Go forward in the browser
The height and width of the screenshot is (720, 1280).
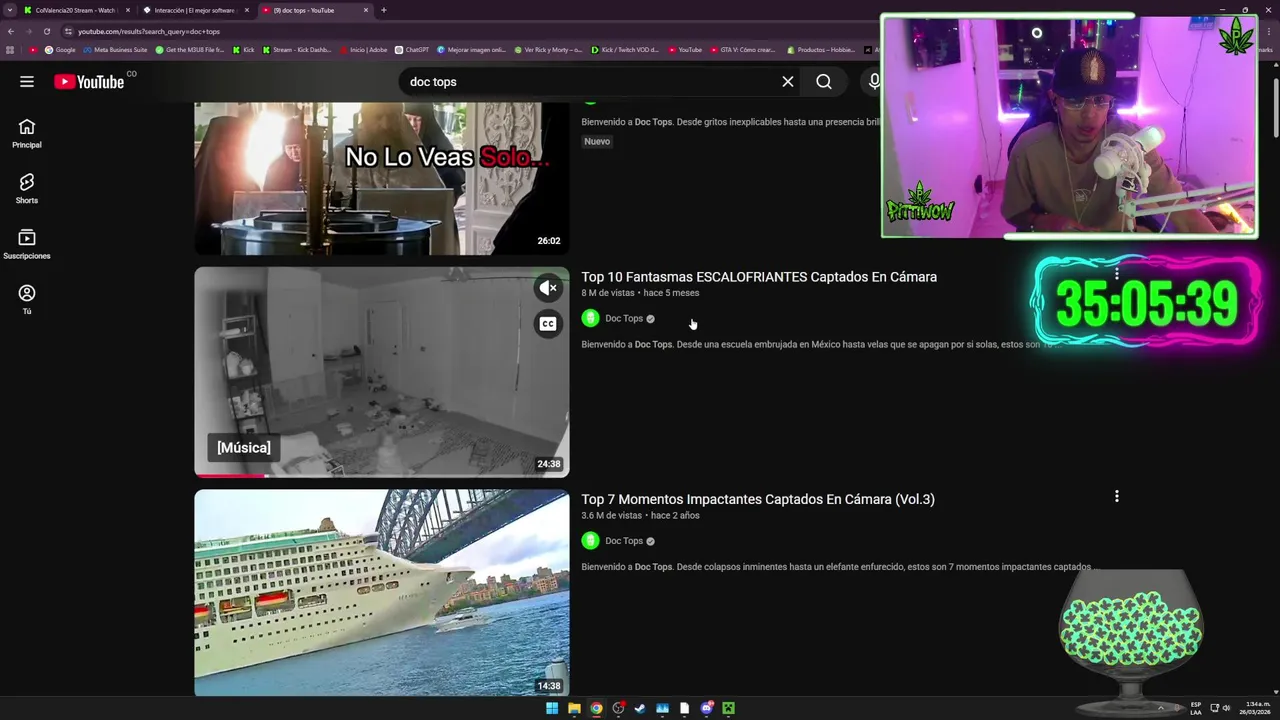click(x=28, y=31)
